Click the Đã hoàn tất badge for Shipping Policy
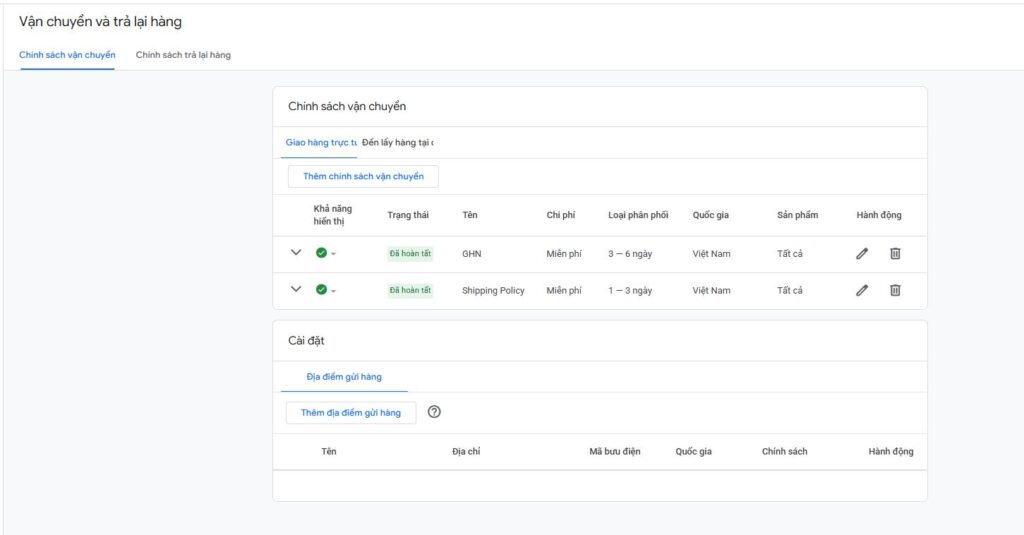1024x535 pixels. [410, 290]
